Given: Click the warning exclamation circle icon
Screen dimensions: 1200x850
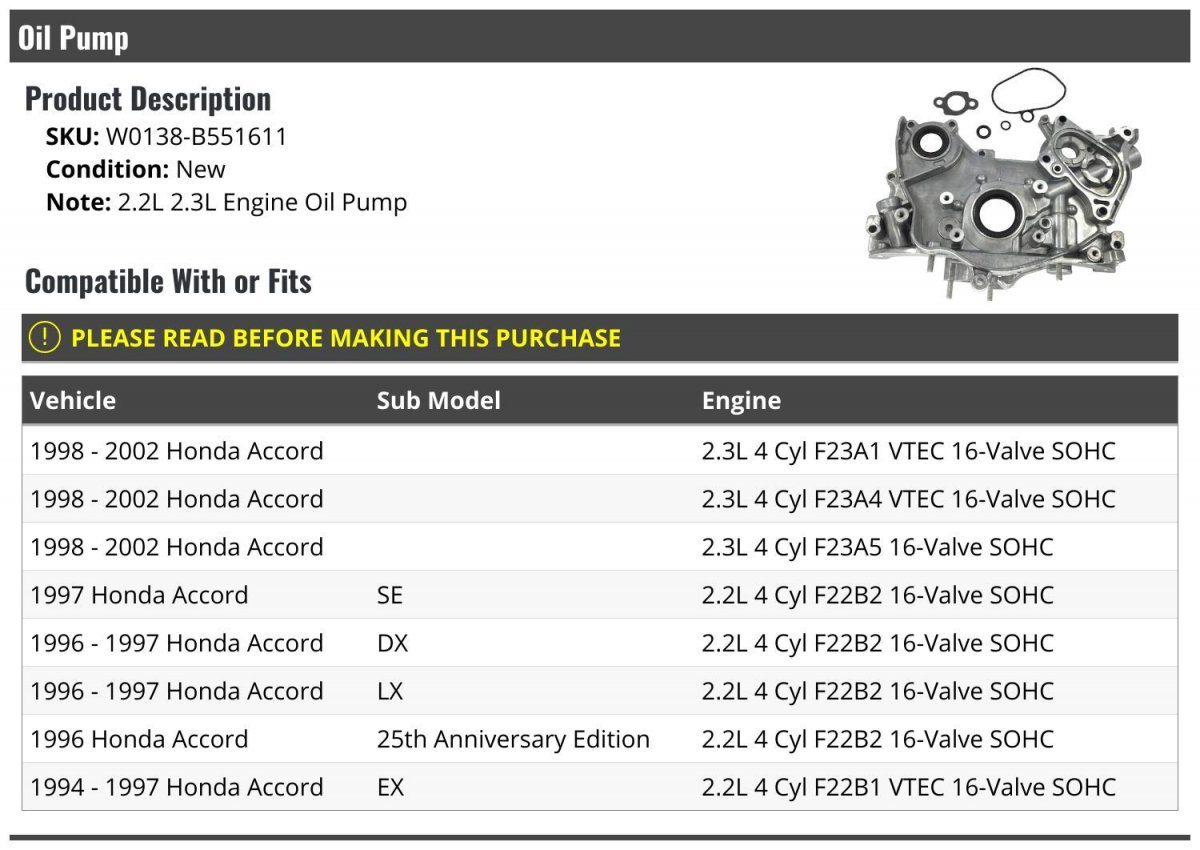Looking at the screenshot, I should tap(45, 338).
